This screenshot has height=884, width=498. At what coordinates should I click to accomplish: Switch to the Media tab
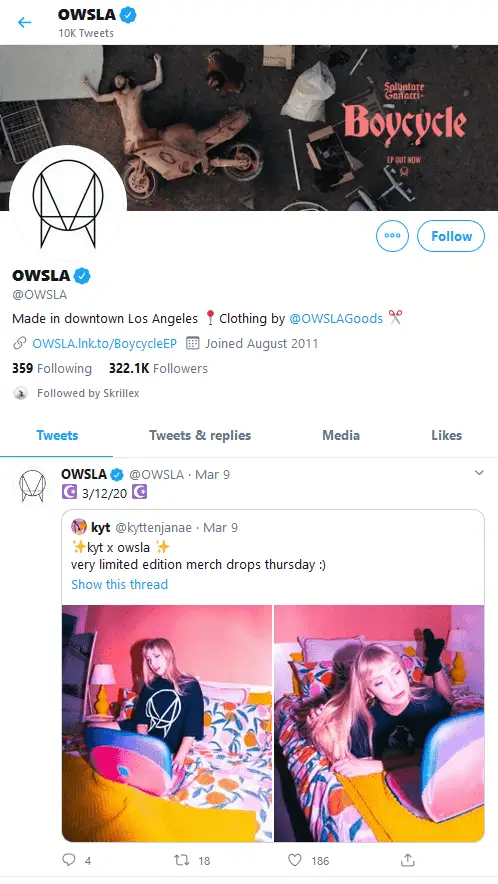(x=341, y=435)
